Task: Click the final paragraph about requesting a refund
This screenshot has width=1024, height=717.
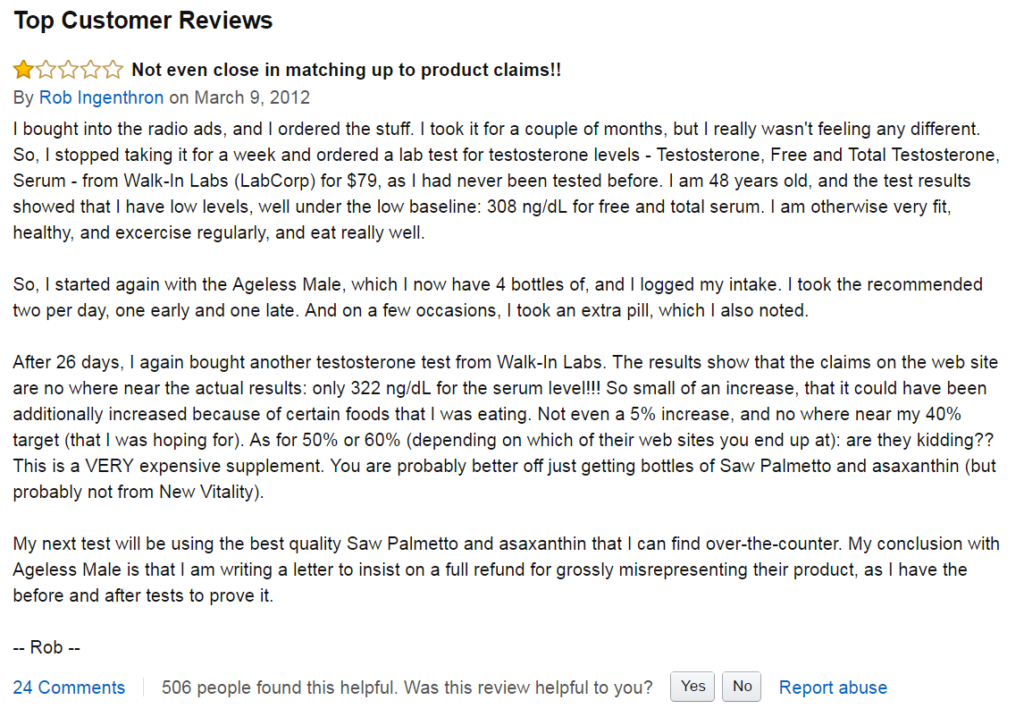Action: 500,568
